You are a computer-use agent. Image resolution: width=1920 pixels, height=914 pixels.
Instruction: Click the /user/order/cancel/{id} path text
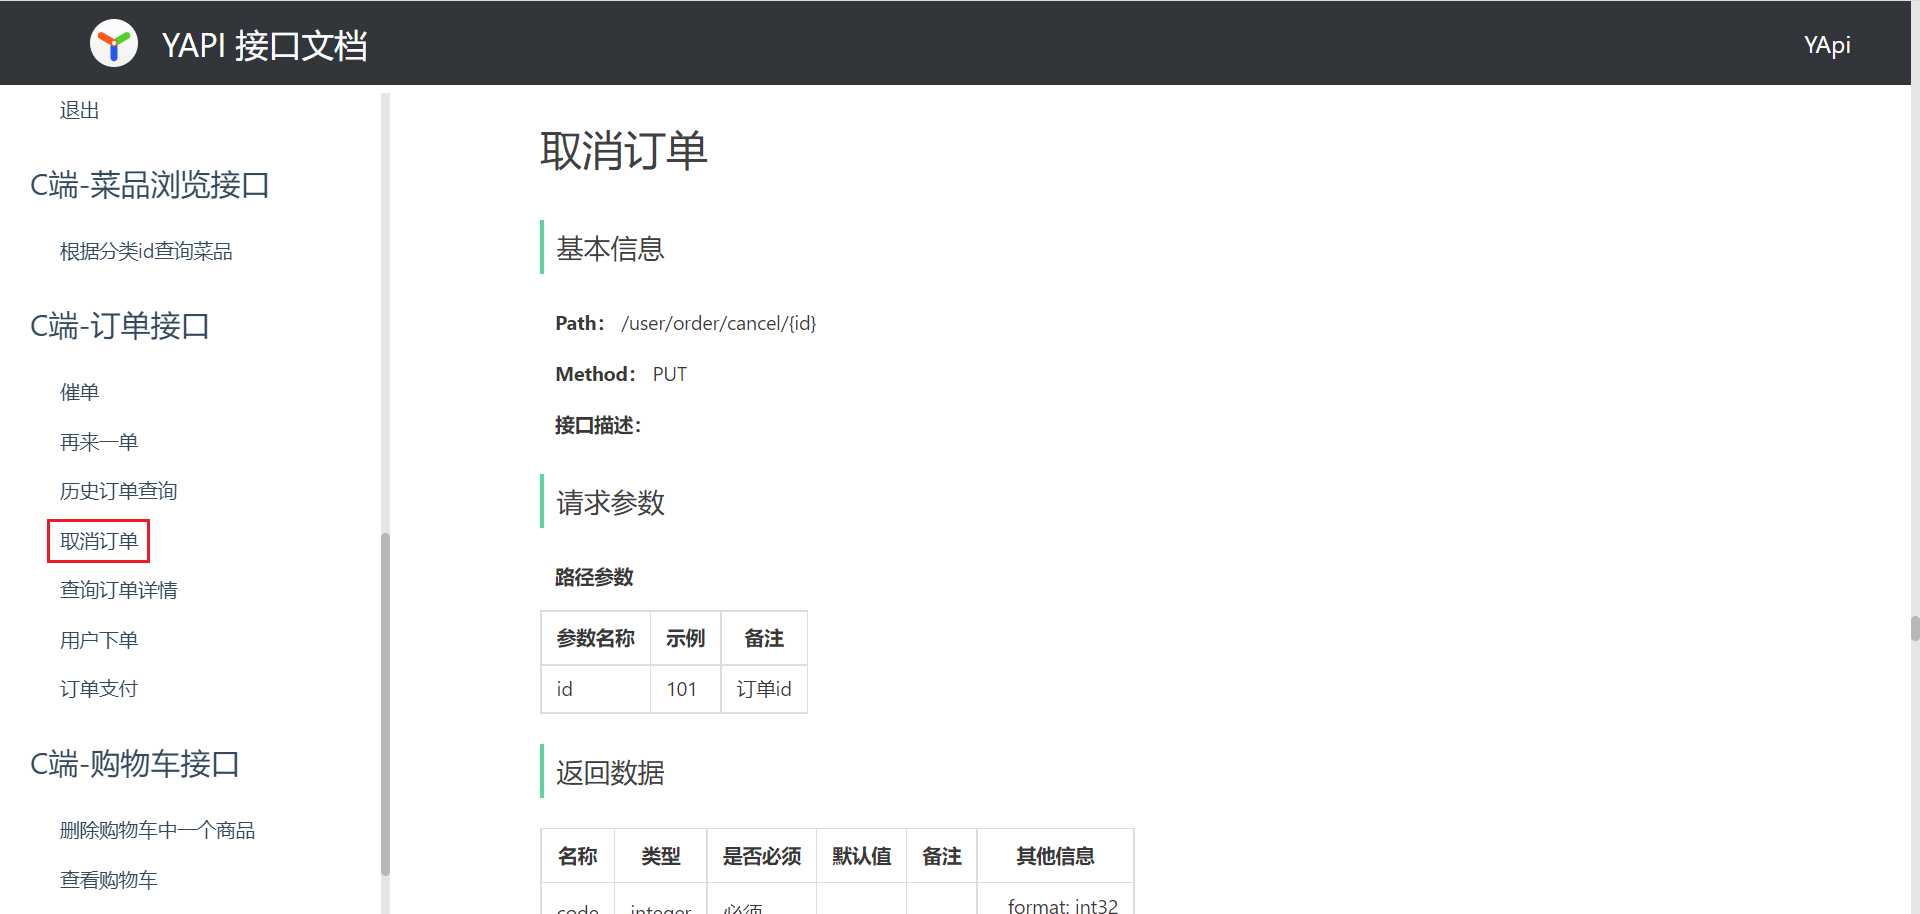718,324
